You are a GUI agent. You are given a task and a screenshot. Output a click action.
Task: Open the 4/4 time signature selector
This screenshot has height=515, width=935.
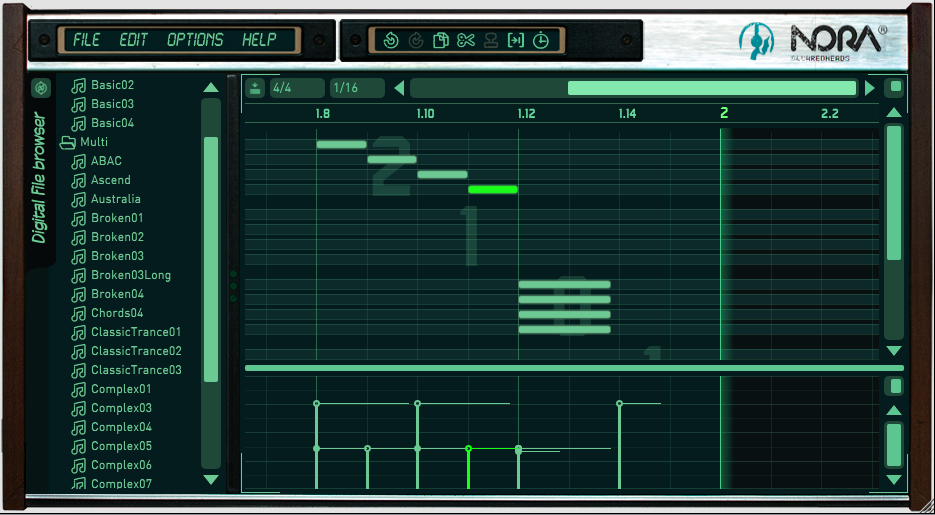tap(297, 88)
